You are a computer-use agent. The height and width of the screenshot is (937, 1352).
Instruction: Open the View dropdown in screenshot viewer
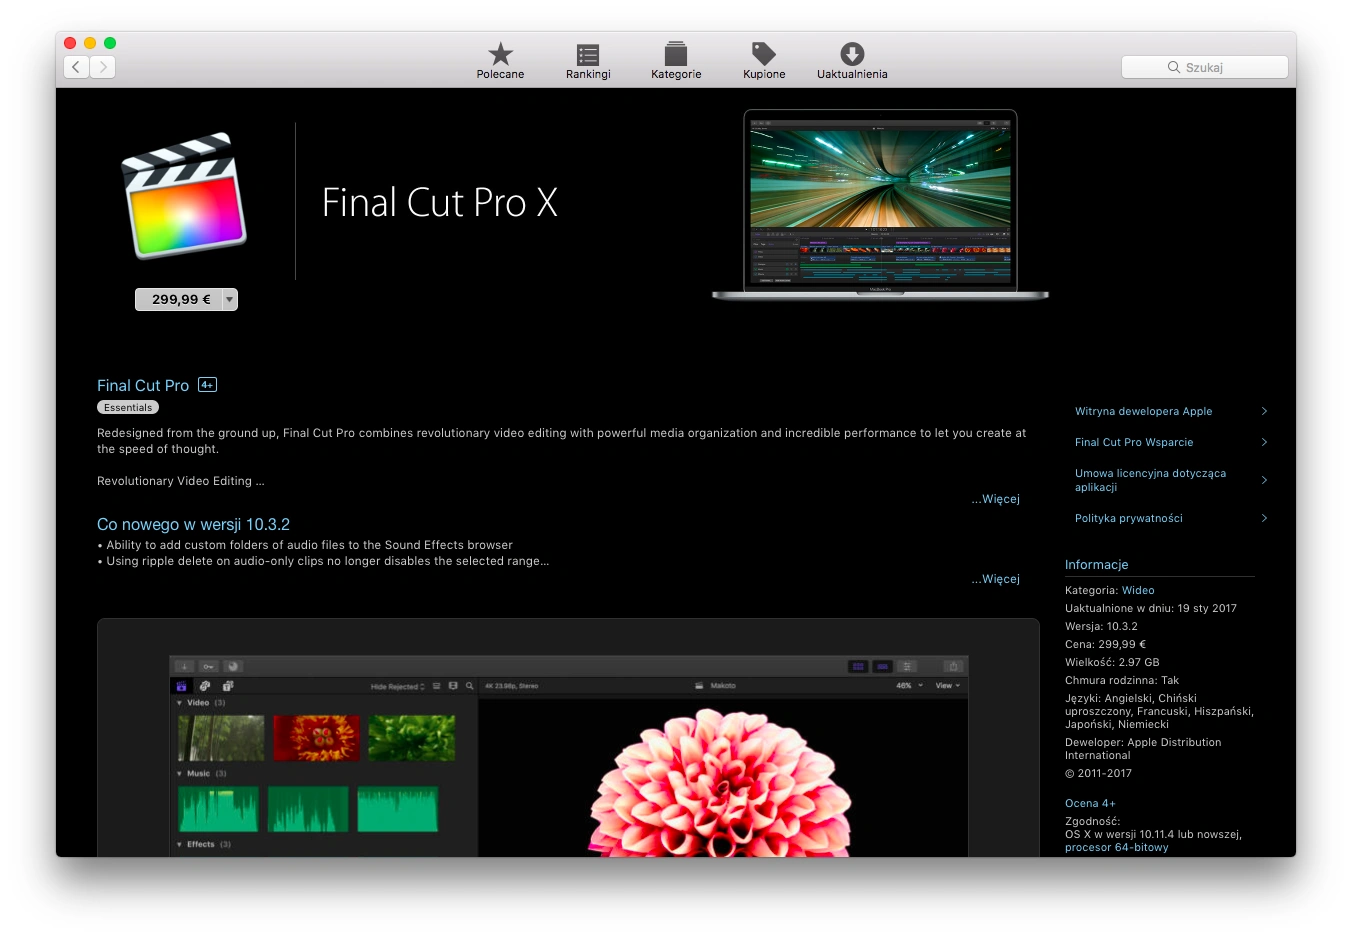[x=948, y=686]
